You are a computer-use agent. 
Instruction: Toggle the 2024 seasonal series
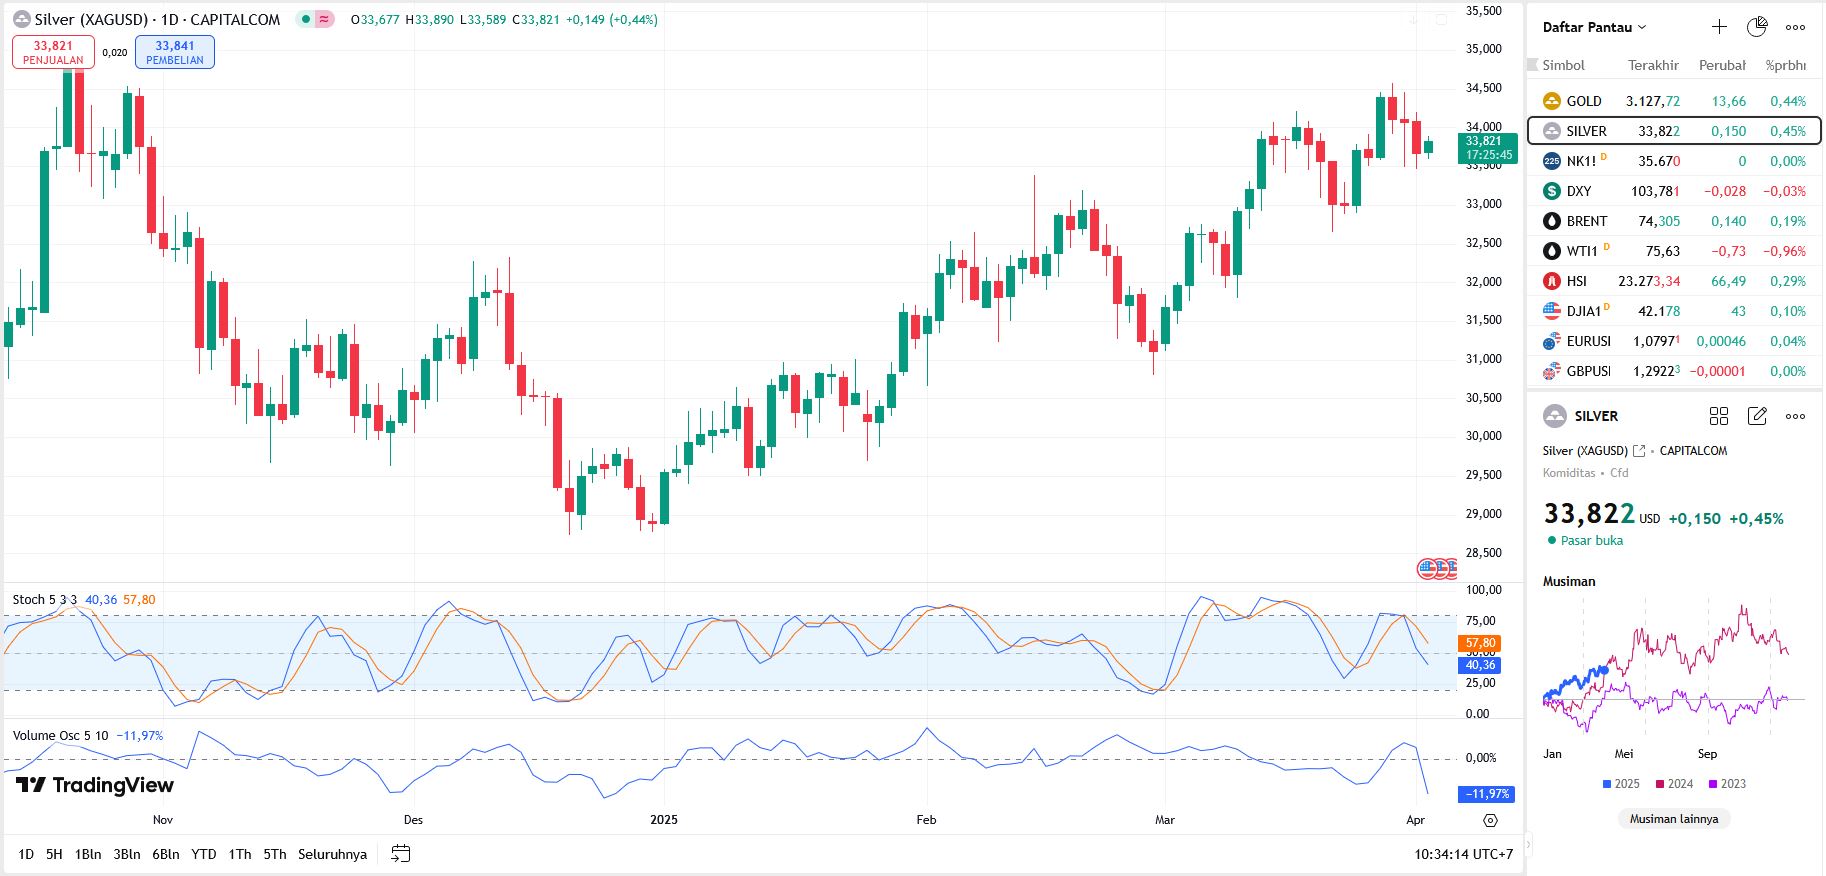tap(1674, 784)
